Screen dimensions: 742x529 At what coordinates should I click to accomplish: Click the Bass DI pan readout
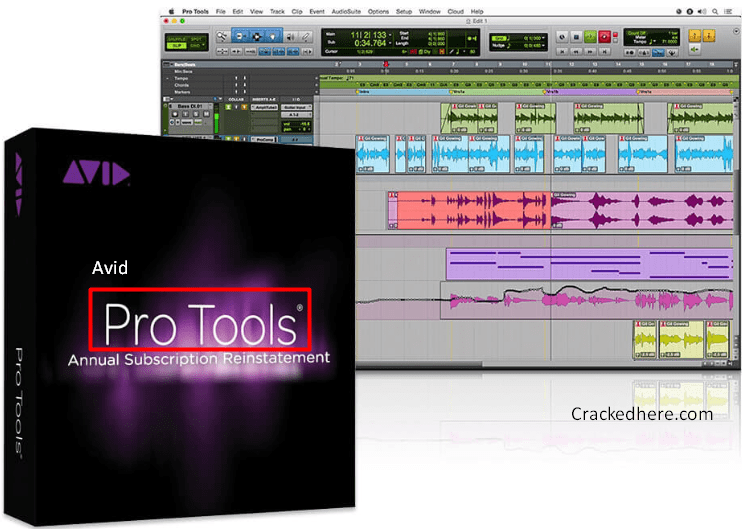pos(297,129)
